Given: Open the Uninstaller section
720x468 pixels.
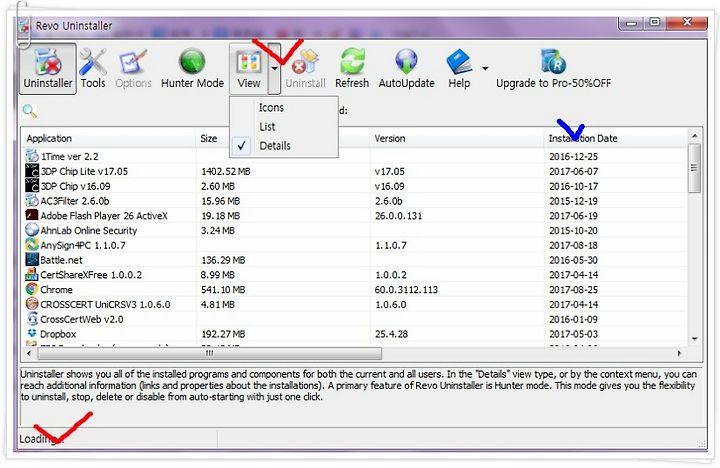Looking at the screenshot, I should [x=48, y=69].
